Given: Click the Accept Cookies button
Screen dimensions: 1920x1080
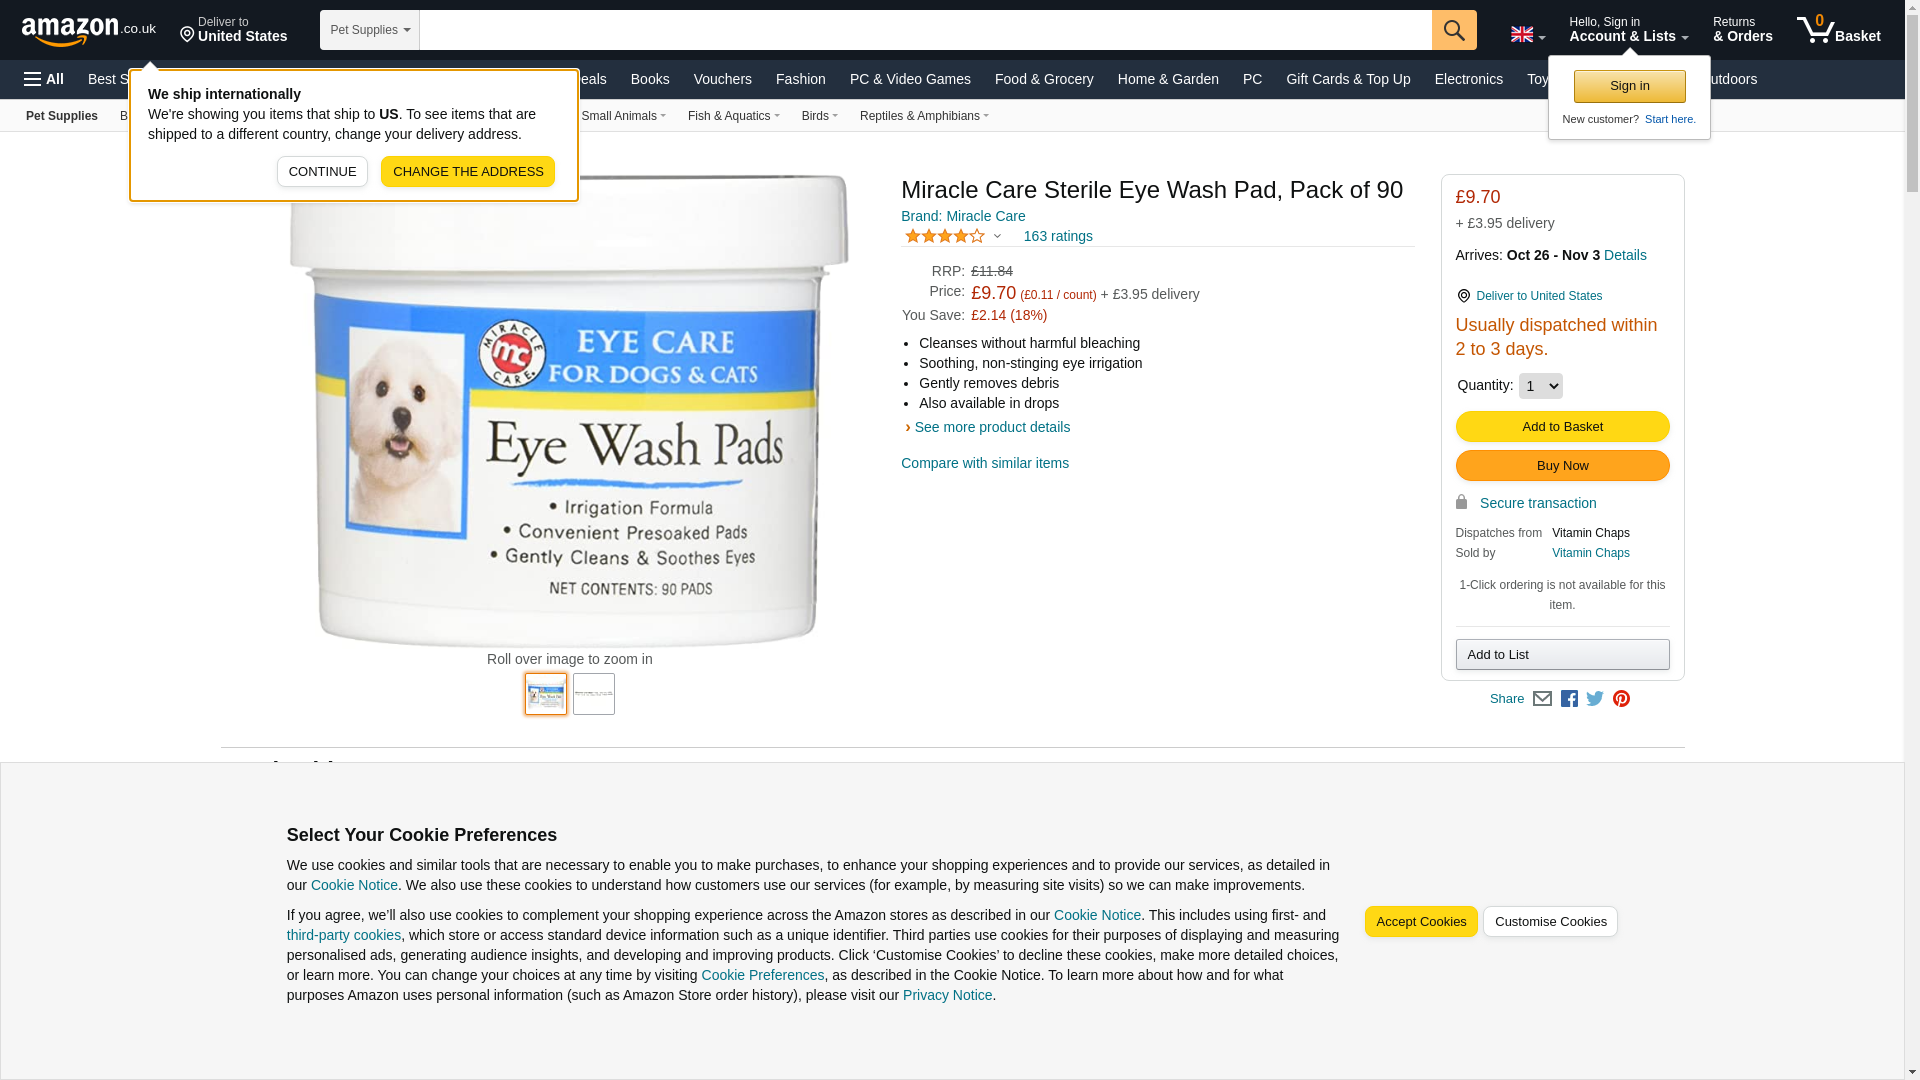Looking at the screenshot, I should pyautogui.click(x=1421, y=922).
